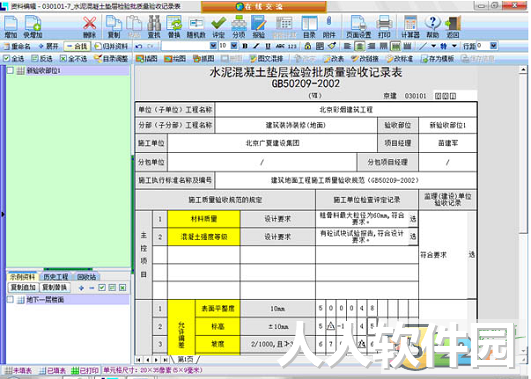Tick the checkbox beside 新验收部位1
The width and height of the screenshot is (531, 379).
point(10,70)
